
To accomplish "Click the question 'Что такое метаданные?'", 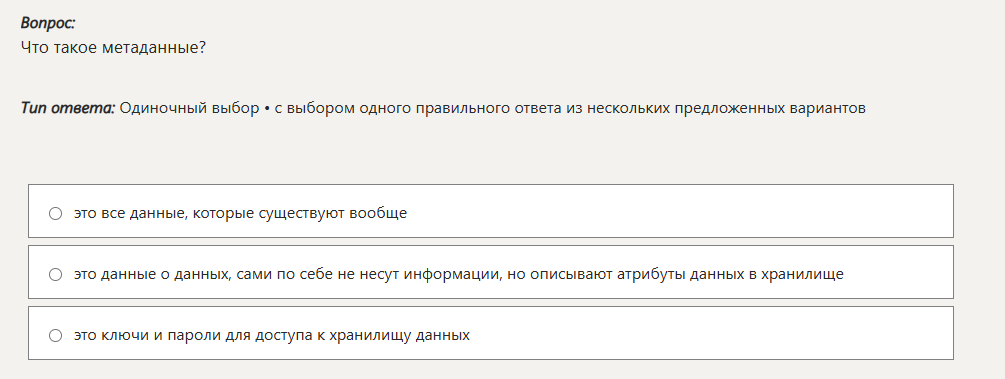I will tap(113, 47).
